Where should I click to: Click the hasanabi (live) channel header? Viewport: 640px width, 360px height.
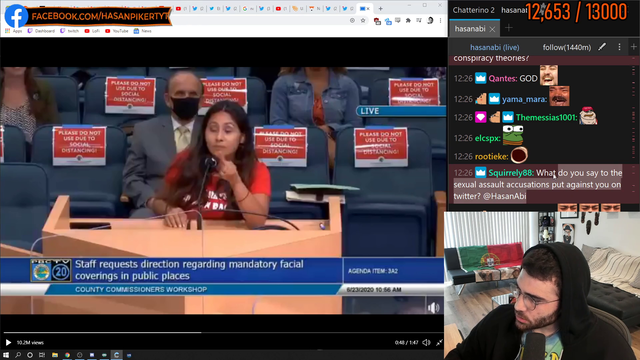click(x=494, y=47)
